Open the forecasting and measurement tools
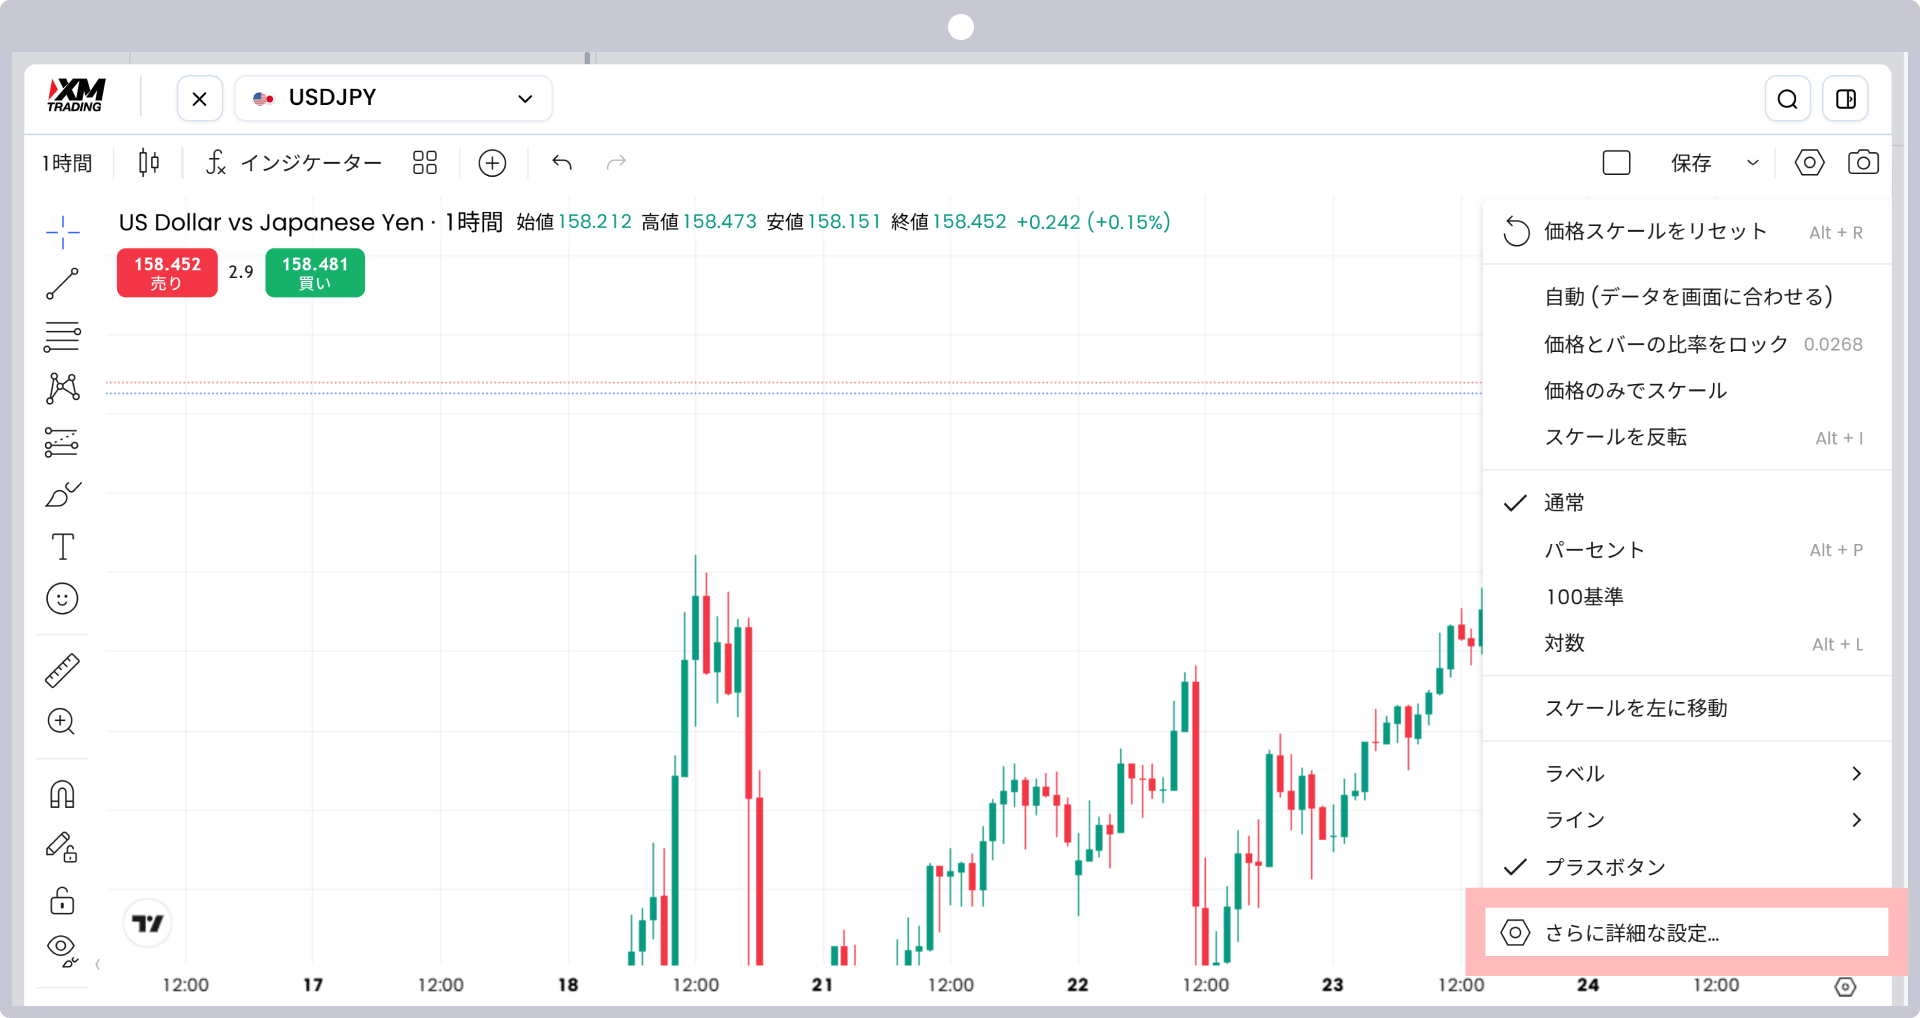1920x1018 pixels. 62,442
